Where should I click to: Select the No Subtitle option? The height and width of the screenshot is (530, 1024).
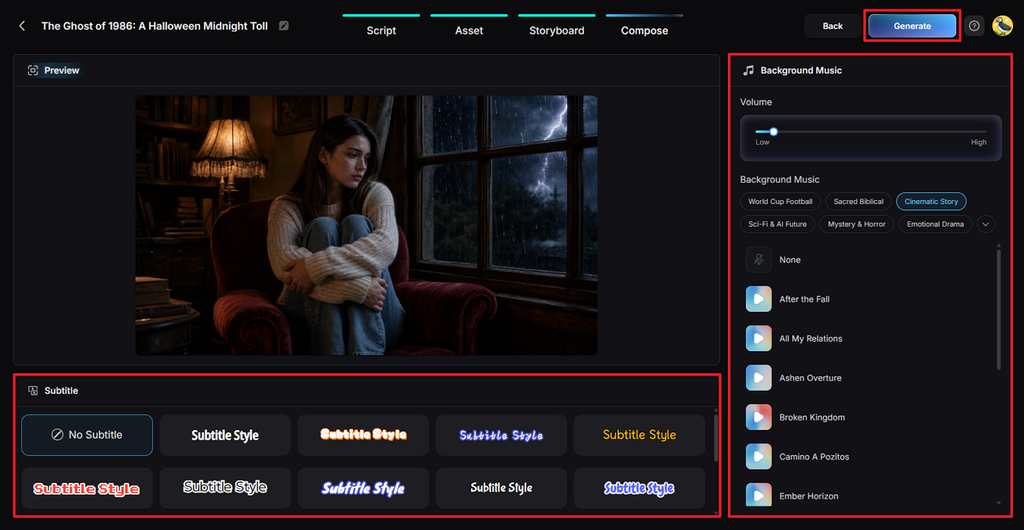87,435
